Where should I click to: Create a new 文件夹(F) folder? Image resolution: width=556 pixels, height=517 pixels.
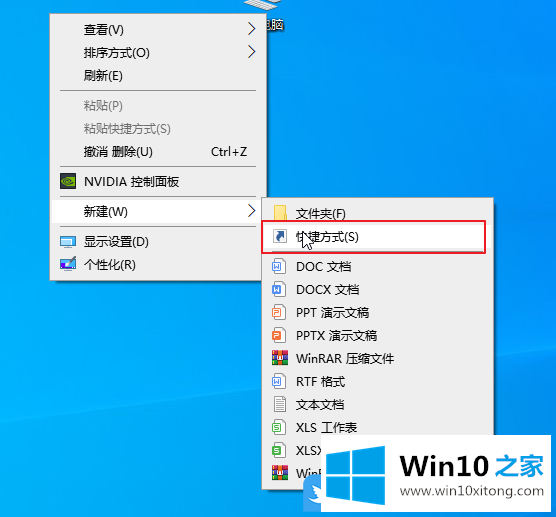[377, 213]
